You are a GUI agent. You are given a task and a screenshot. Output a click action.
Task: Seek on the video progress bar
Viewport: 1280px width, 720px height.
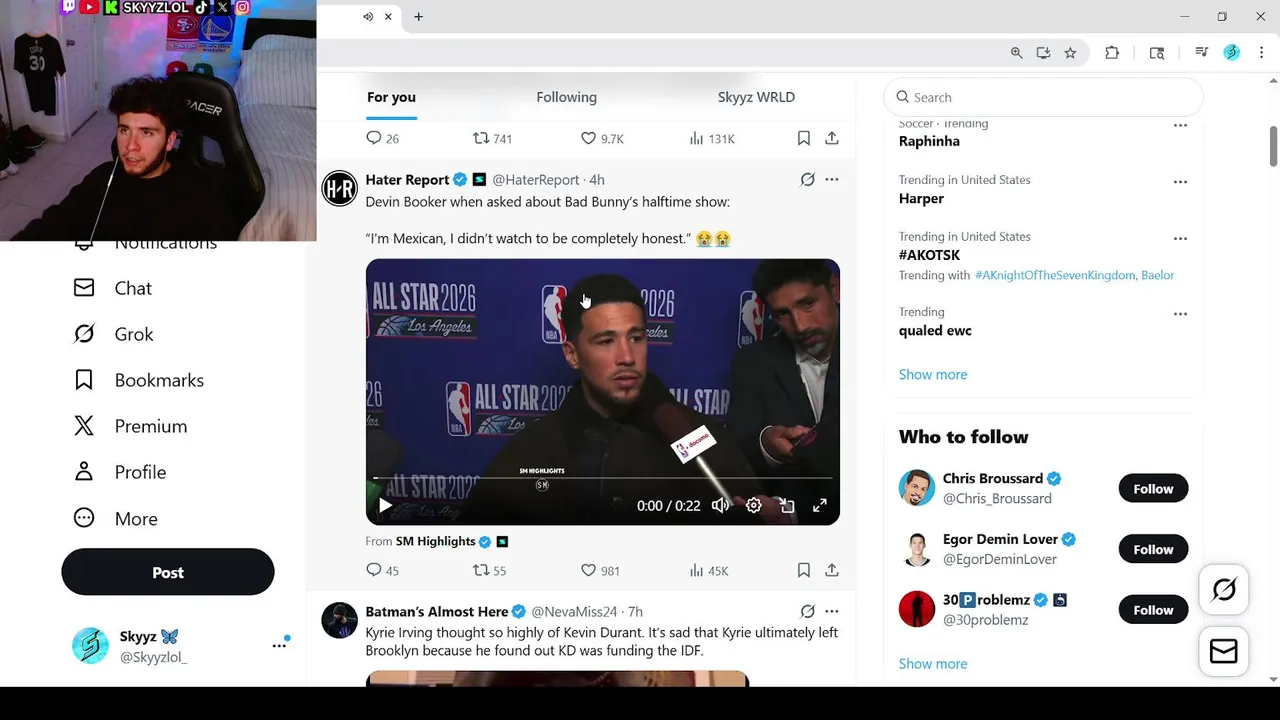pos(602,479)
